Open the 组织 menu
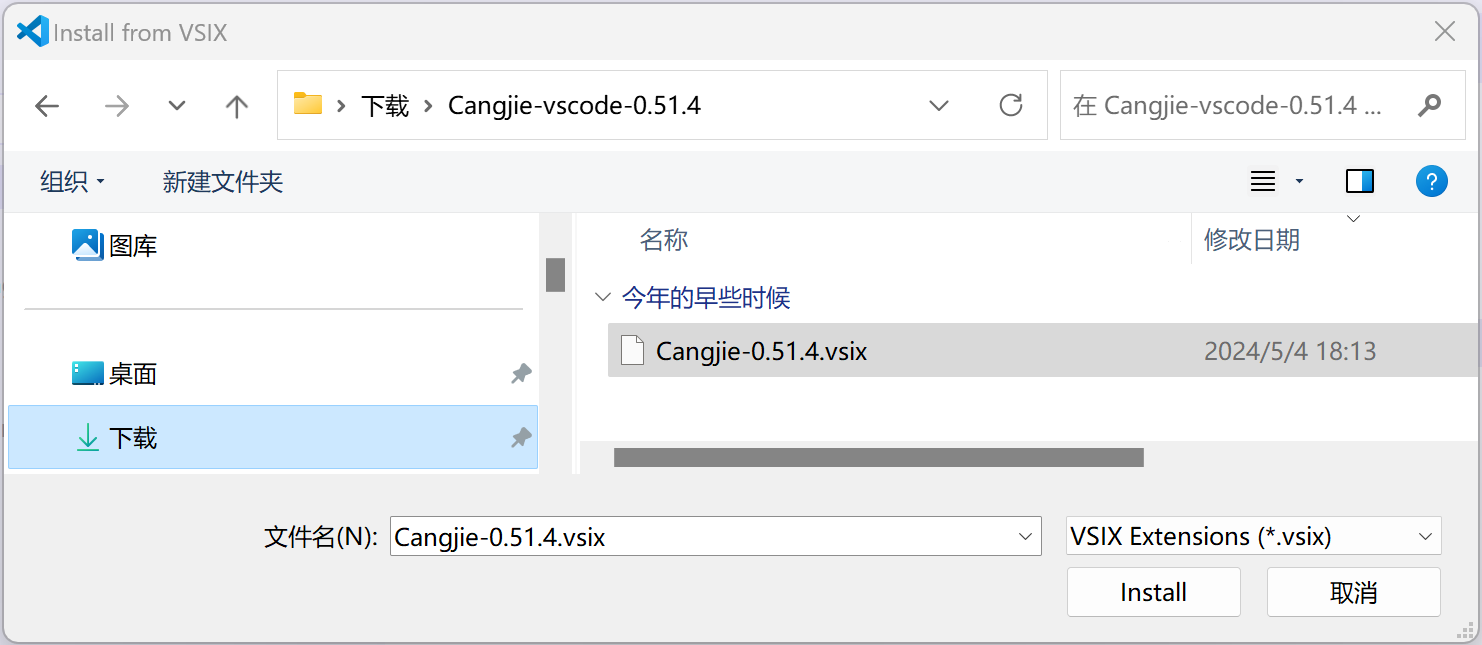The height and width of the screenshot is (645, 1482). 72,182
